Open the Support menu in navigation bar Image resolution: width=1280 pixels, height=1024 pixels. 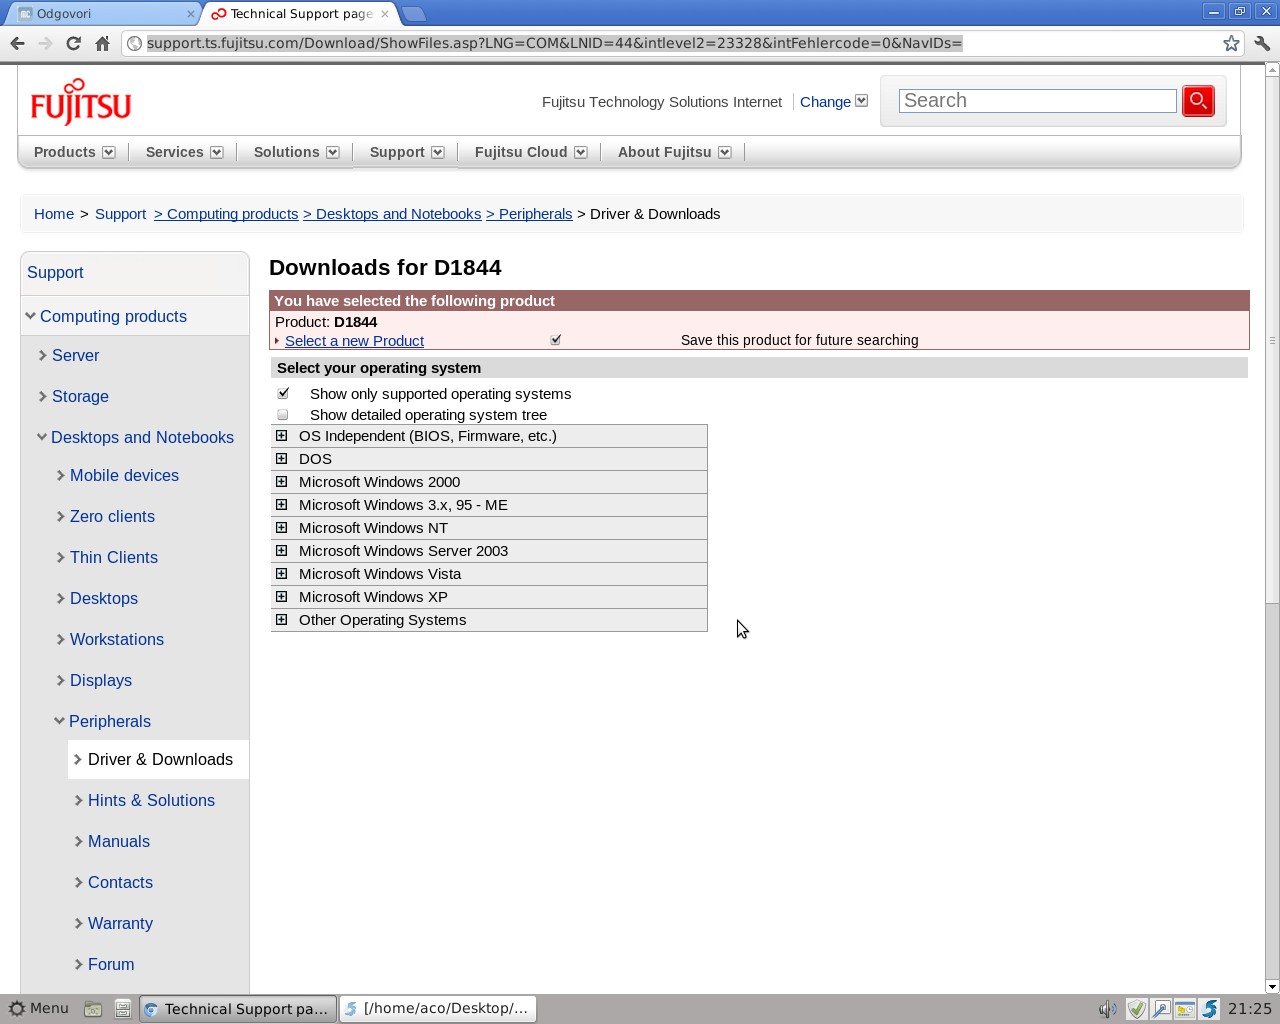407,152
